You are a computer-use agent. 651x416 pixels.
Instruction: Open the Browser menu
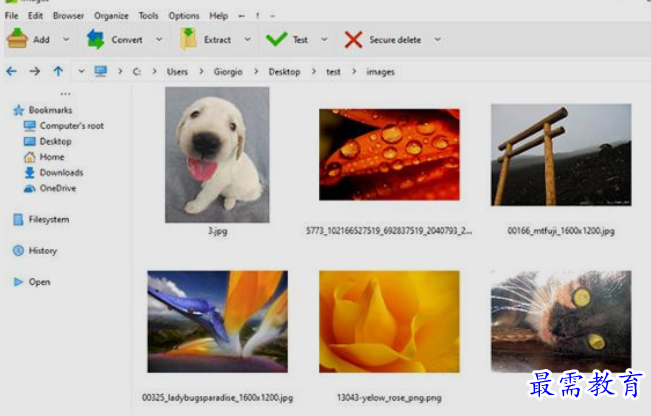point(69,16)
